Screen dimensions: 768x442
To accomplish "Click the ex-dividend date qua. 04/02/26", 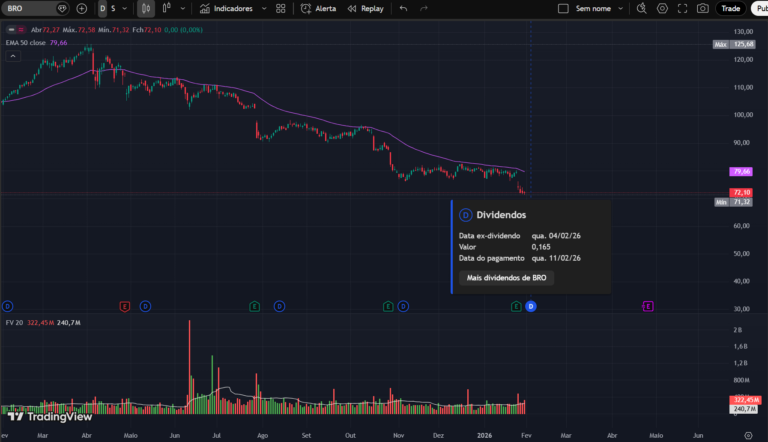I will 556,236.
